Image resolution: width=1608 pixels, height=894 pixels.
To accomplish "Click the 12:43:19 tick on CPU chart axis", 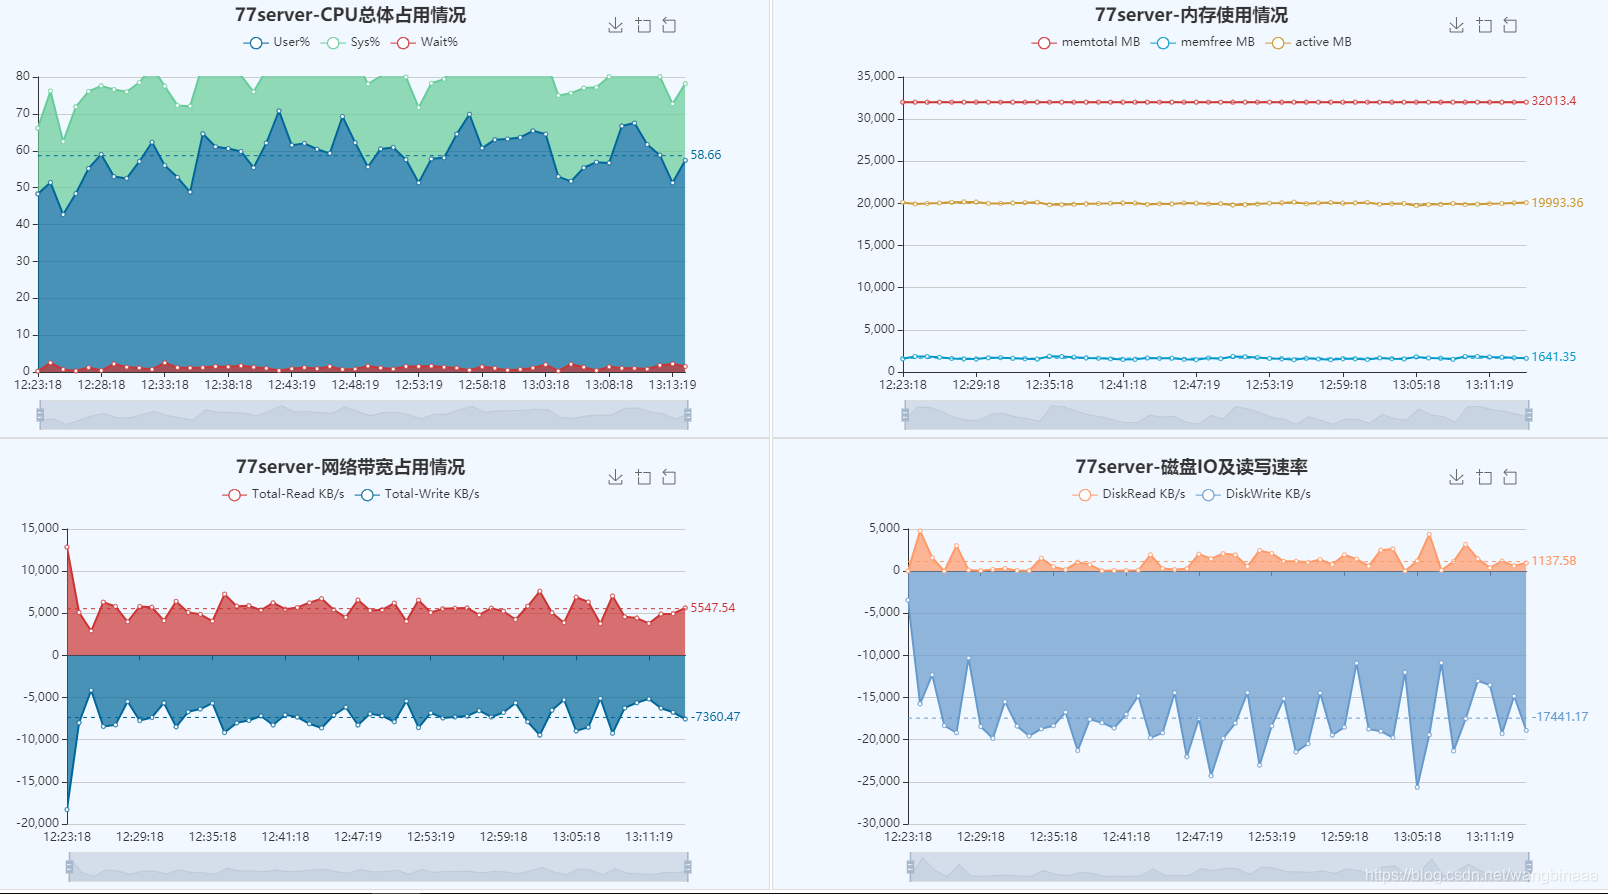I will click(x=292, y=385).
